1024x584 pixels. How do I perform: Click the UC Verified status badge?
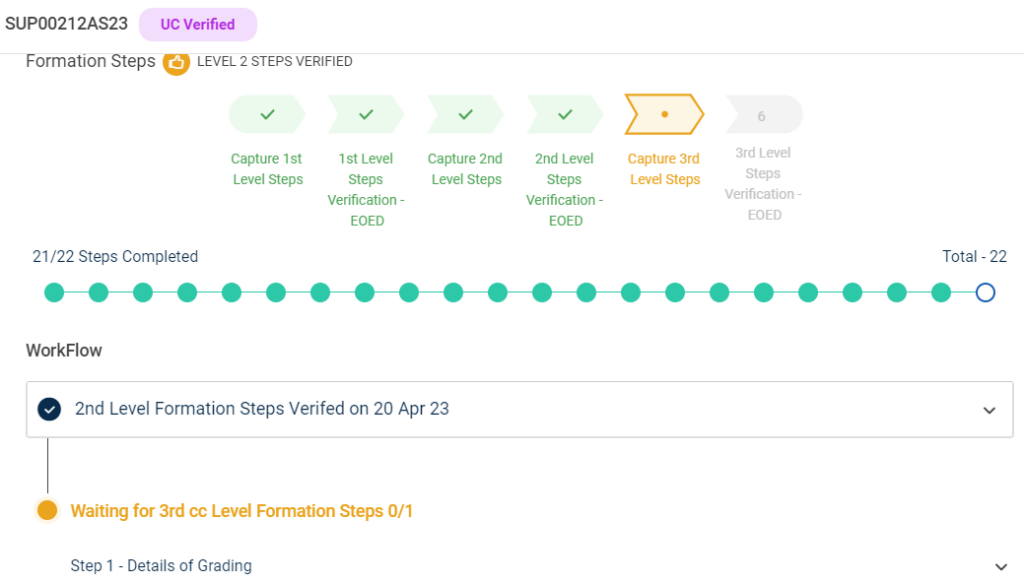tap(198, 24)
